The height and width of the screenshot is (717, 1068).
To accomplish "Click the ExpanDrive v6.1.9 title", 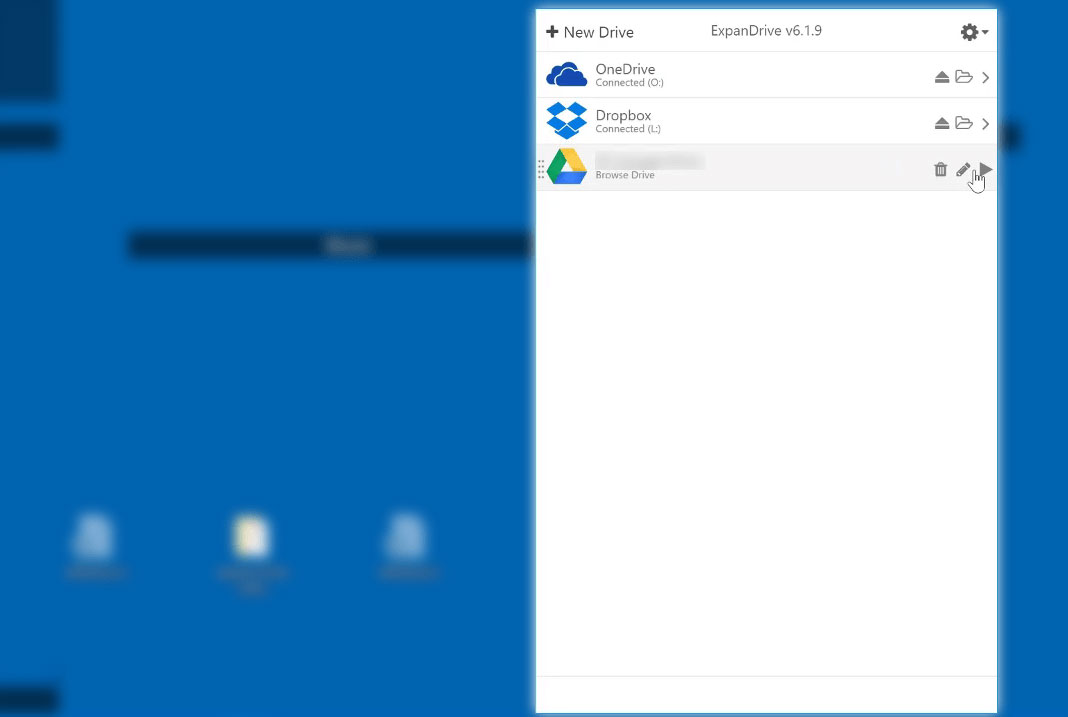I will (x=766, y=31).
